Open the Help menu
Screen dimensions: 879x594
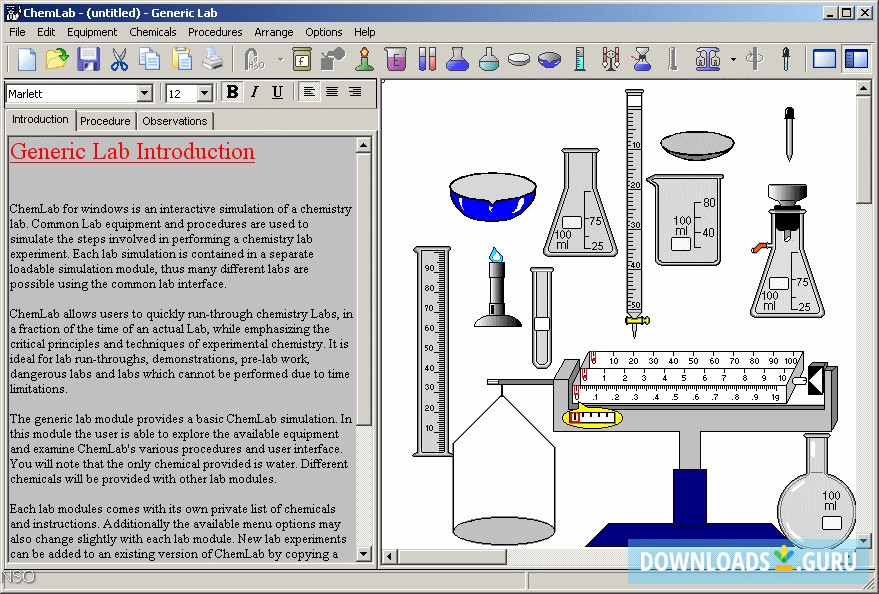coord(364,32)
